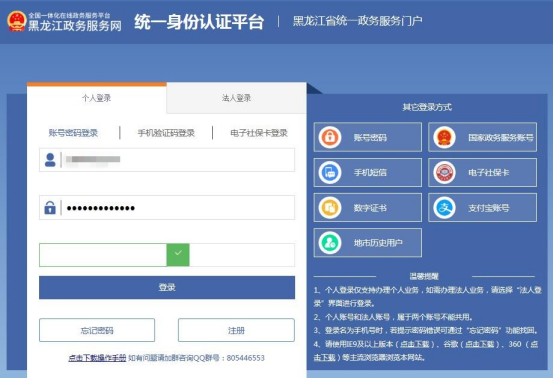Click the 其它登录方式 heading
Image resolution: width=553 pixels, height=378 pixels.
427,107
